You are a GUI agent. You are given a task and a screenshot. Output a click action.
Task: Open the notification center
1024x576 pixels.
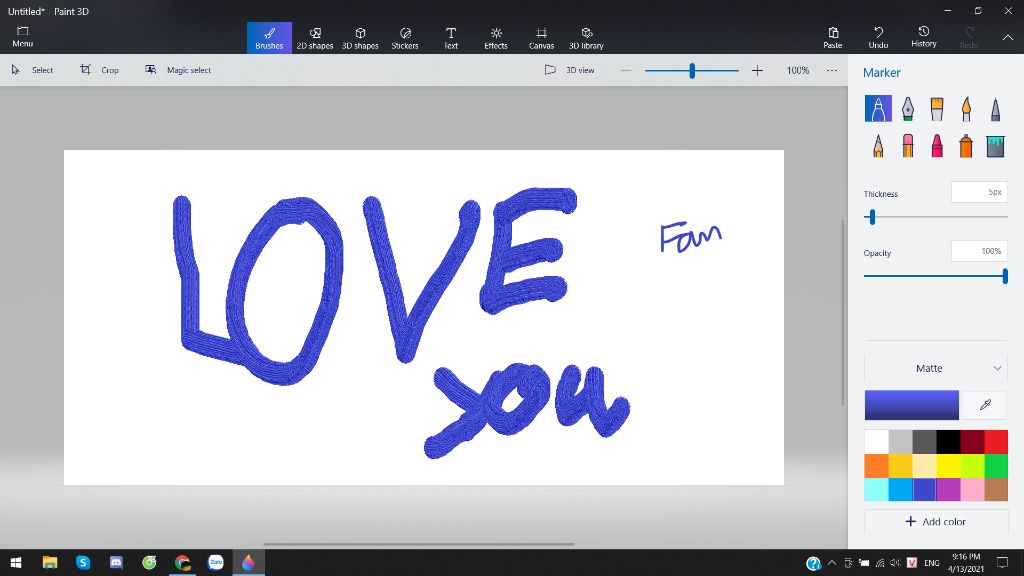pos(1002,562)
